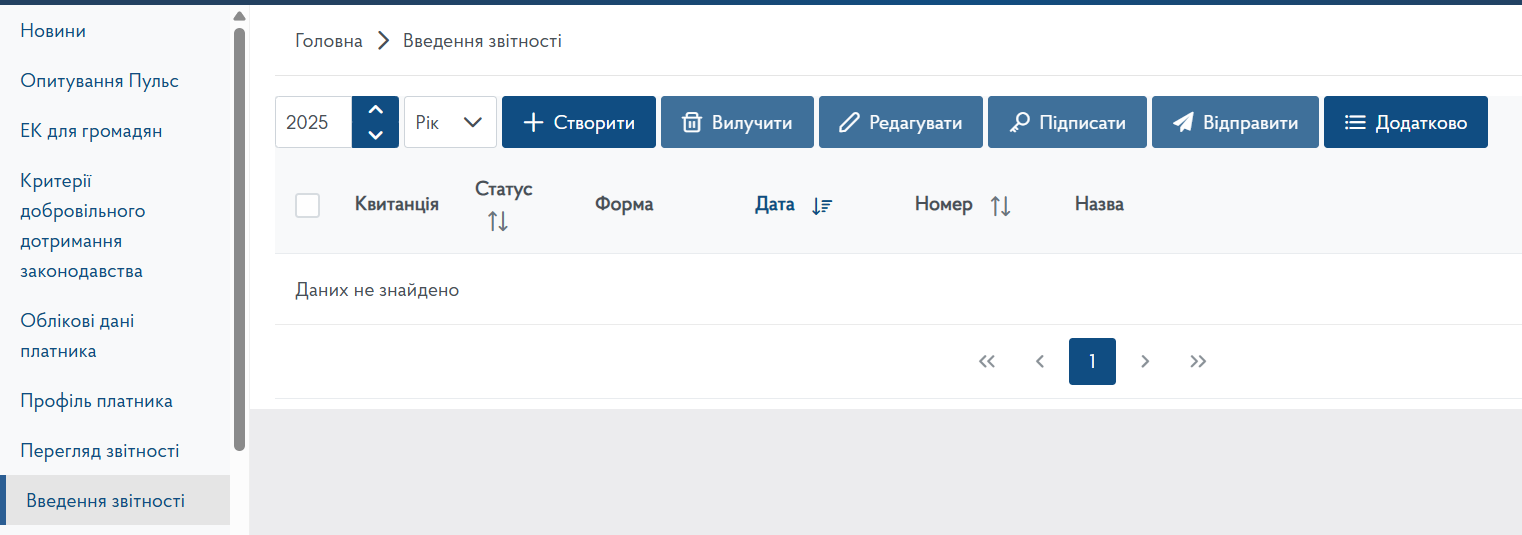The height and width of the screenshot is (535, 1522).
Task: Click the plus icon on Створити button
Action: click(x=533, y=123)
